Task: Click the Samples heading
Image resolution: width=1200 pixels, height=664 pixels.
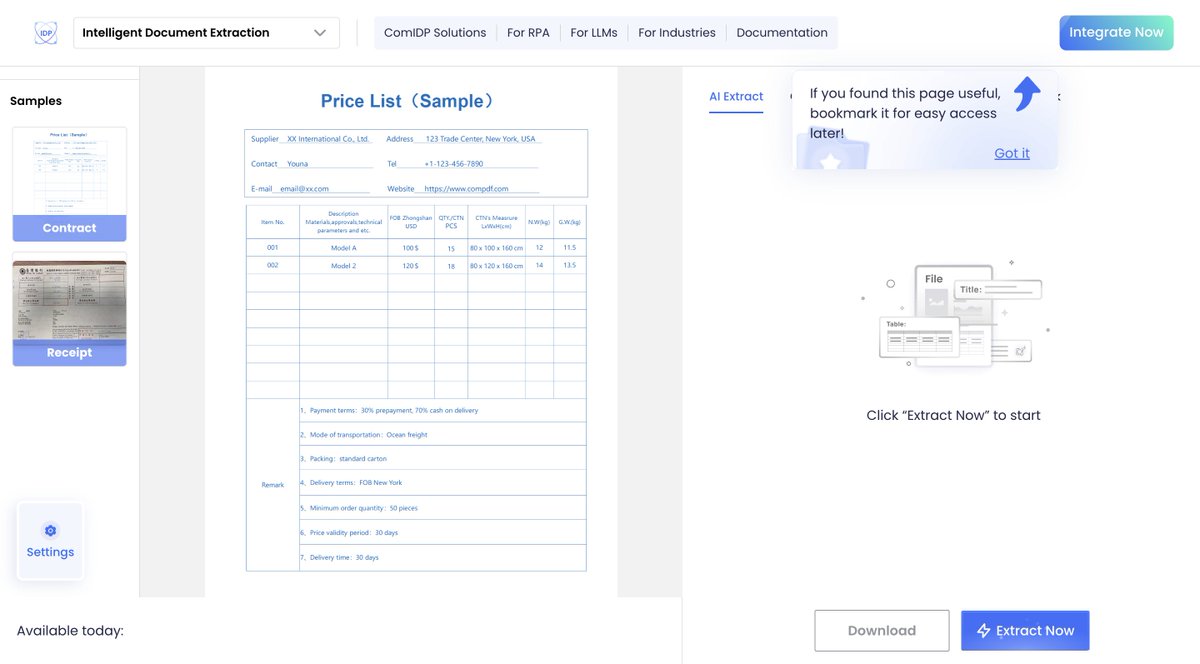Action: pyautogui.click(x=36, y=101)
